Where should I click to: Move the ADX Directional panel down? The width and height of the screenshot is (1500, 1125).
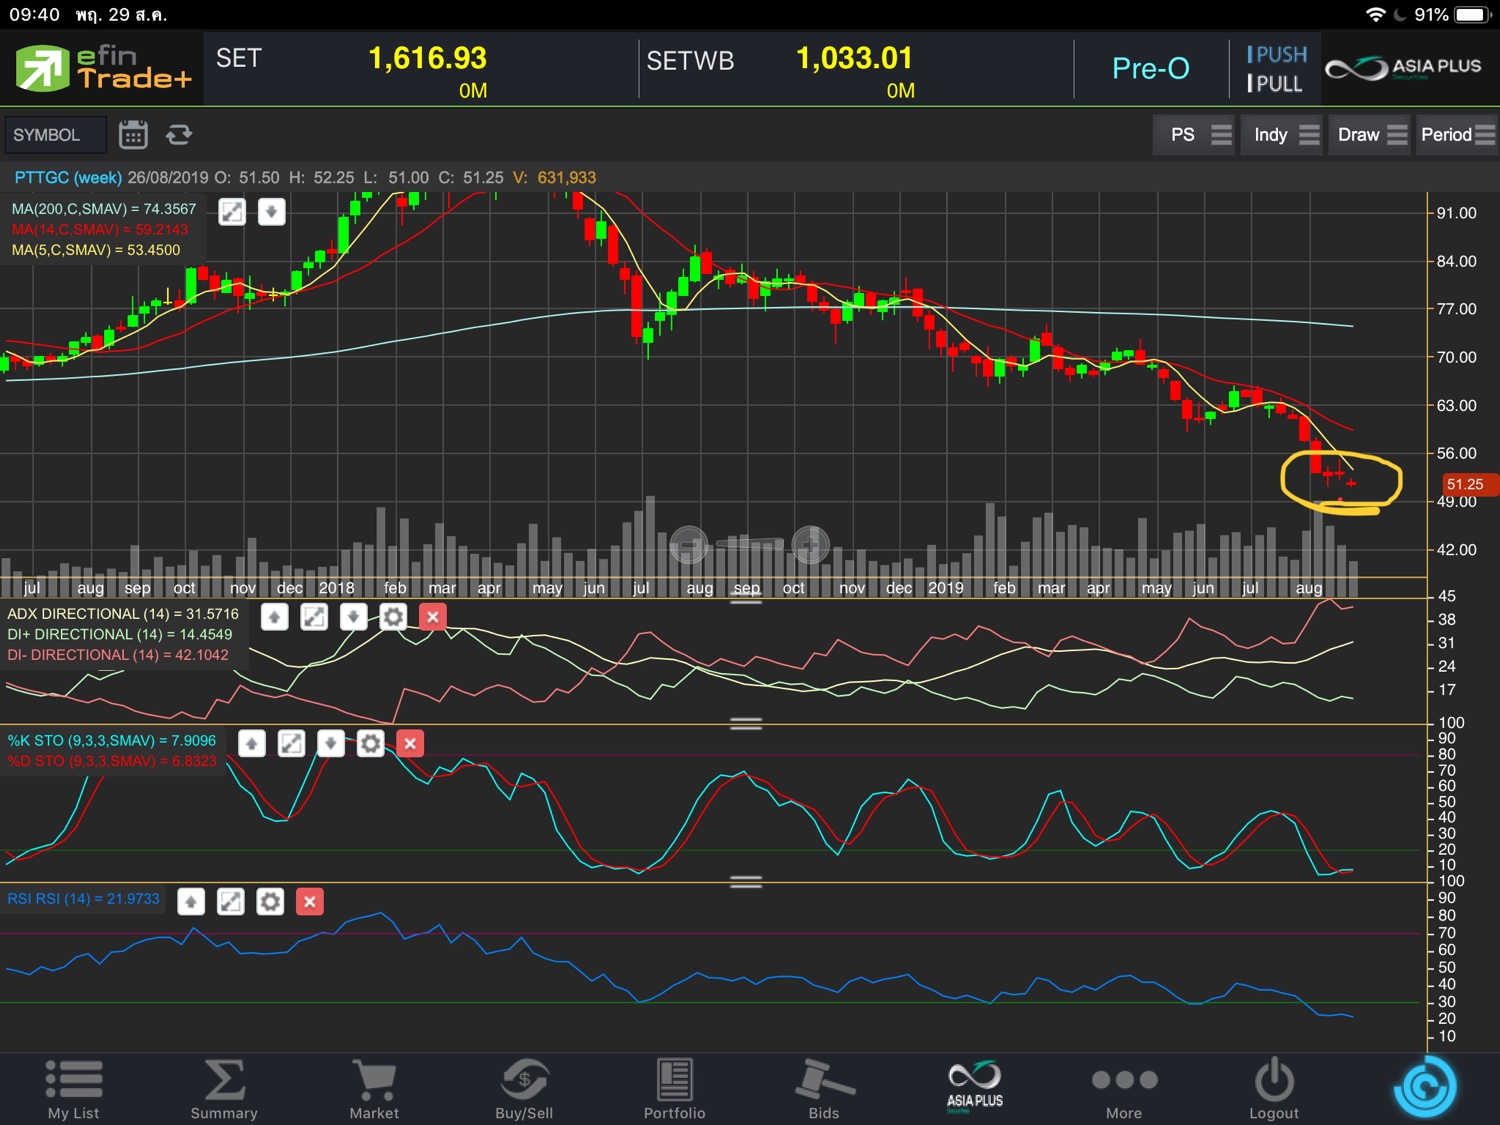pyautogui.click(x=353, y=617)
